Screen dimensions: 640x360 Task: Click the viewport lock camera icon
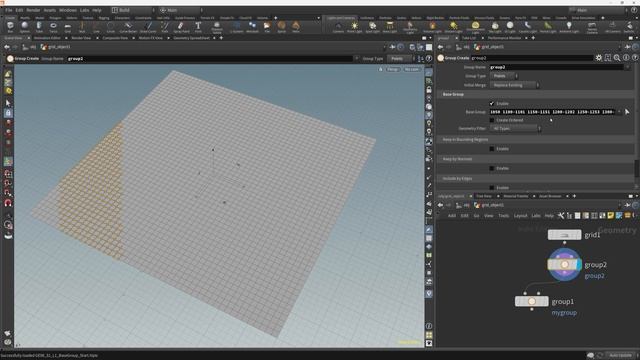tap(429, 89)
